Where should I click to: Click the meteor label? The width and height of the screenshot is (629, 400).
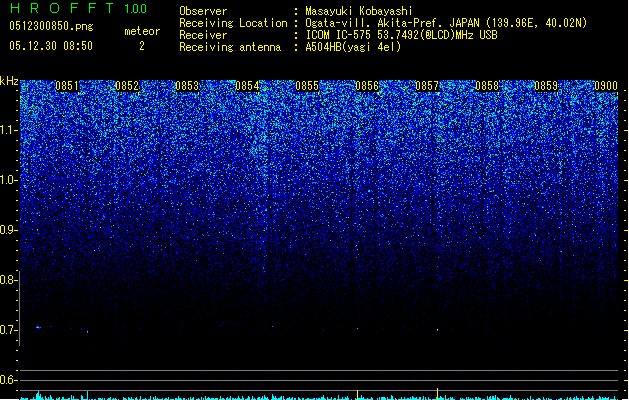click(142, 31)
